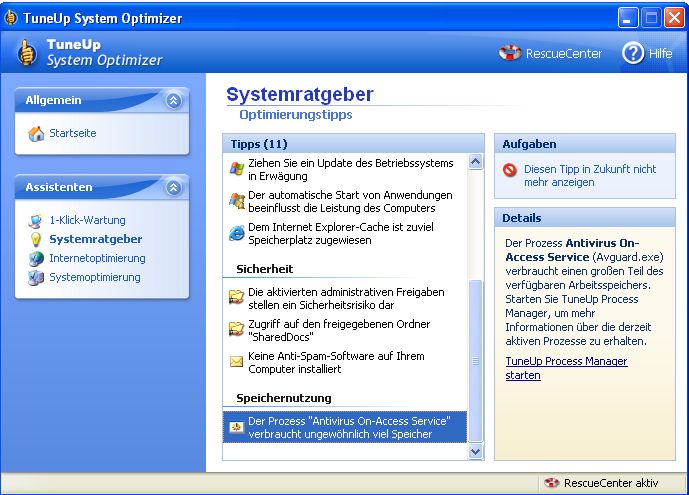Screen dimensions: 689x495
Task: Click the 1-Klick-Wartung computer icon
Action: (36, 220)
